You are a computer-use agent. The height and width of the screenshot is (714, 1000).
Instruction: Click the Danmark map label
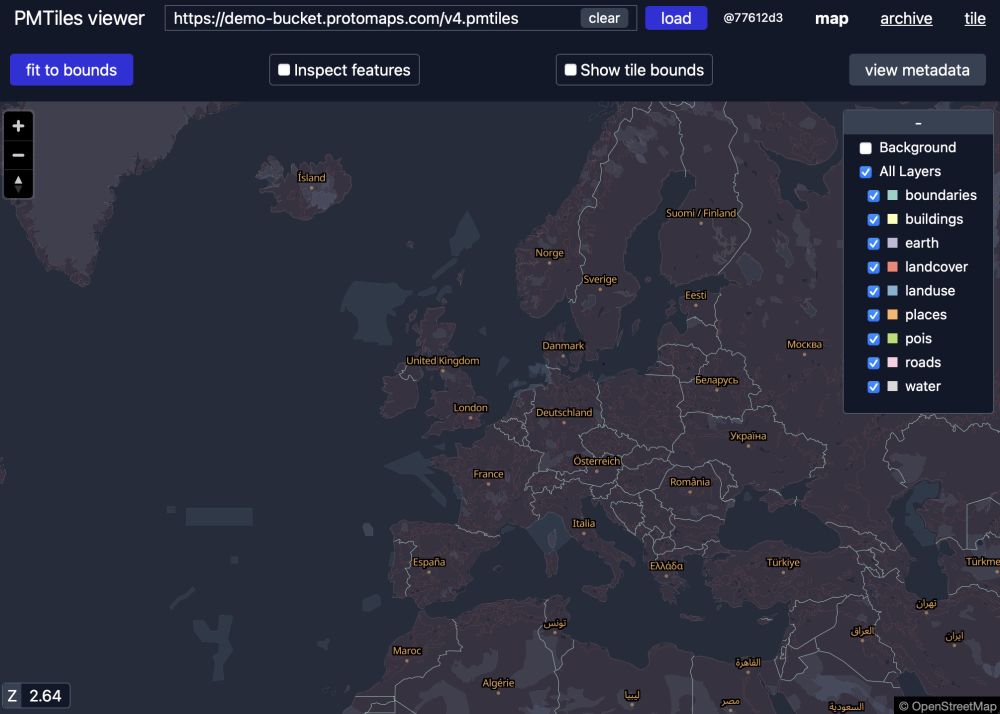pyautogui.click(x=563, y=346)
